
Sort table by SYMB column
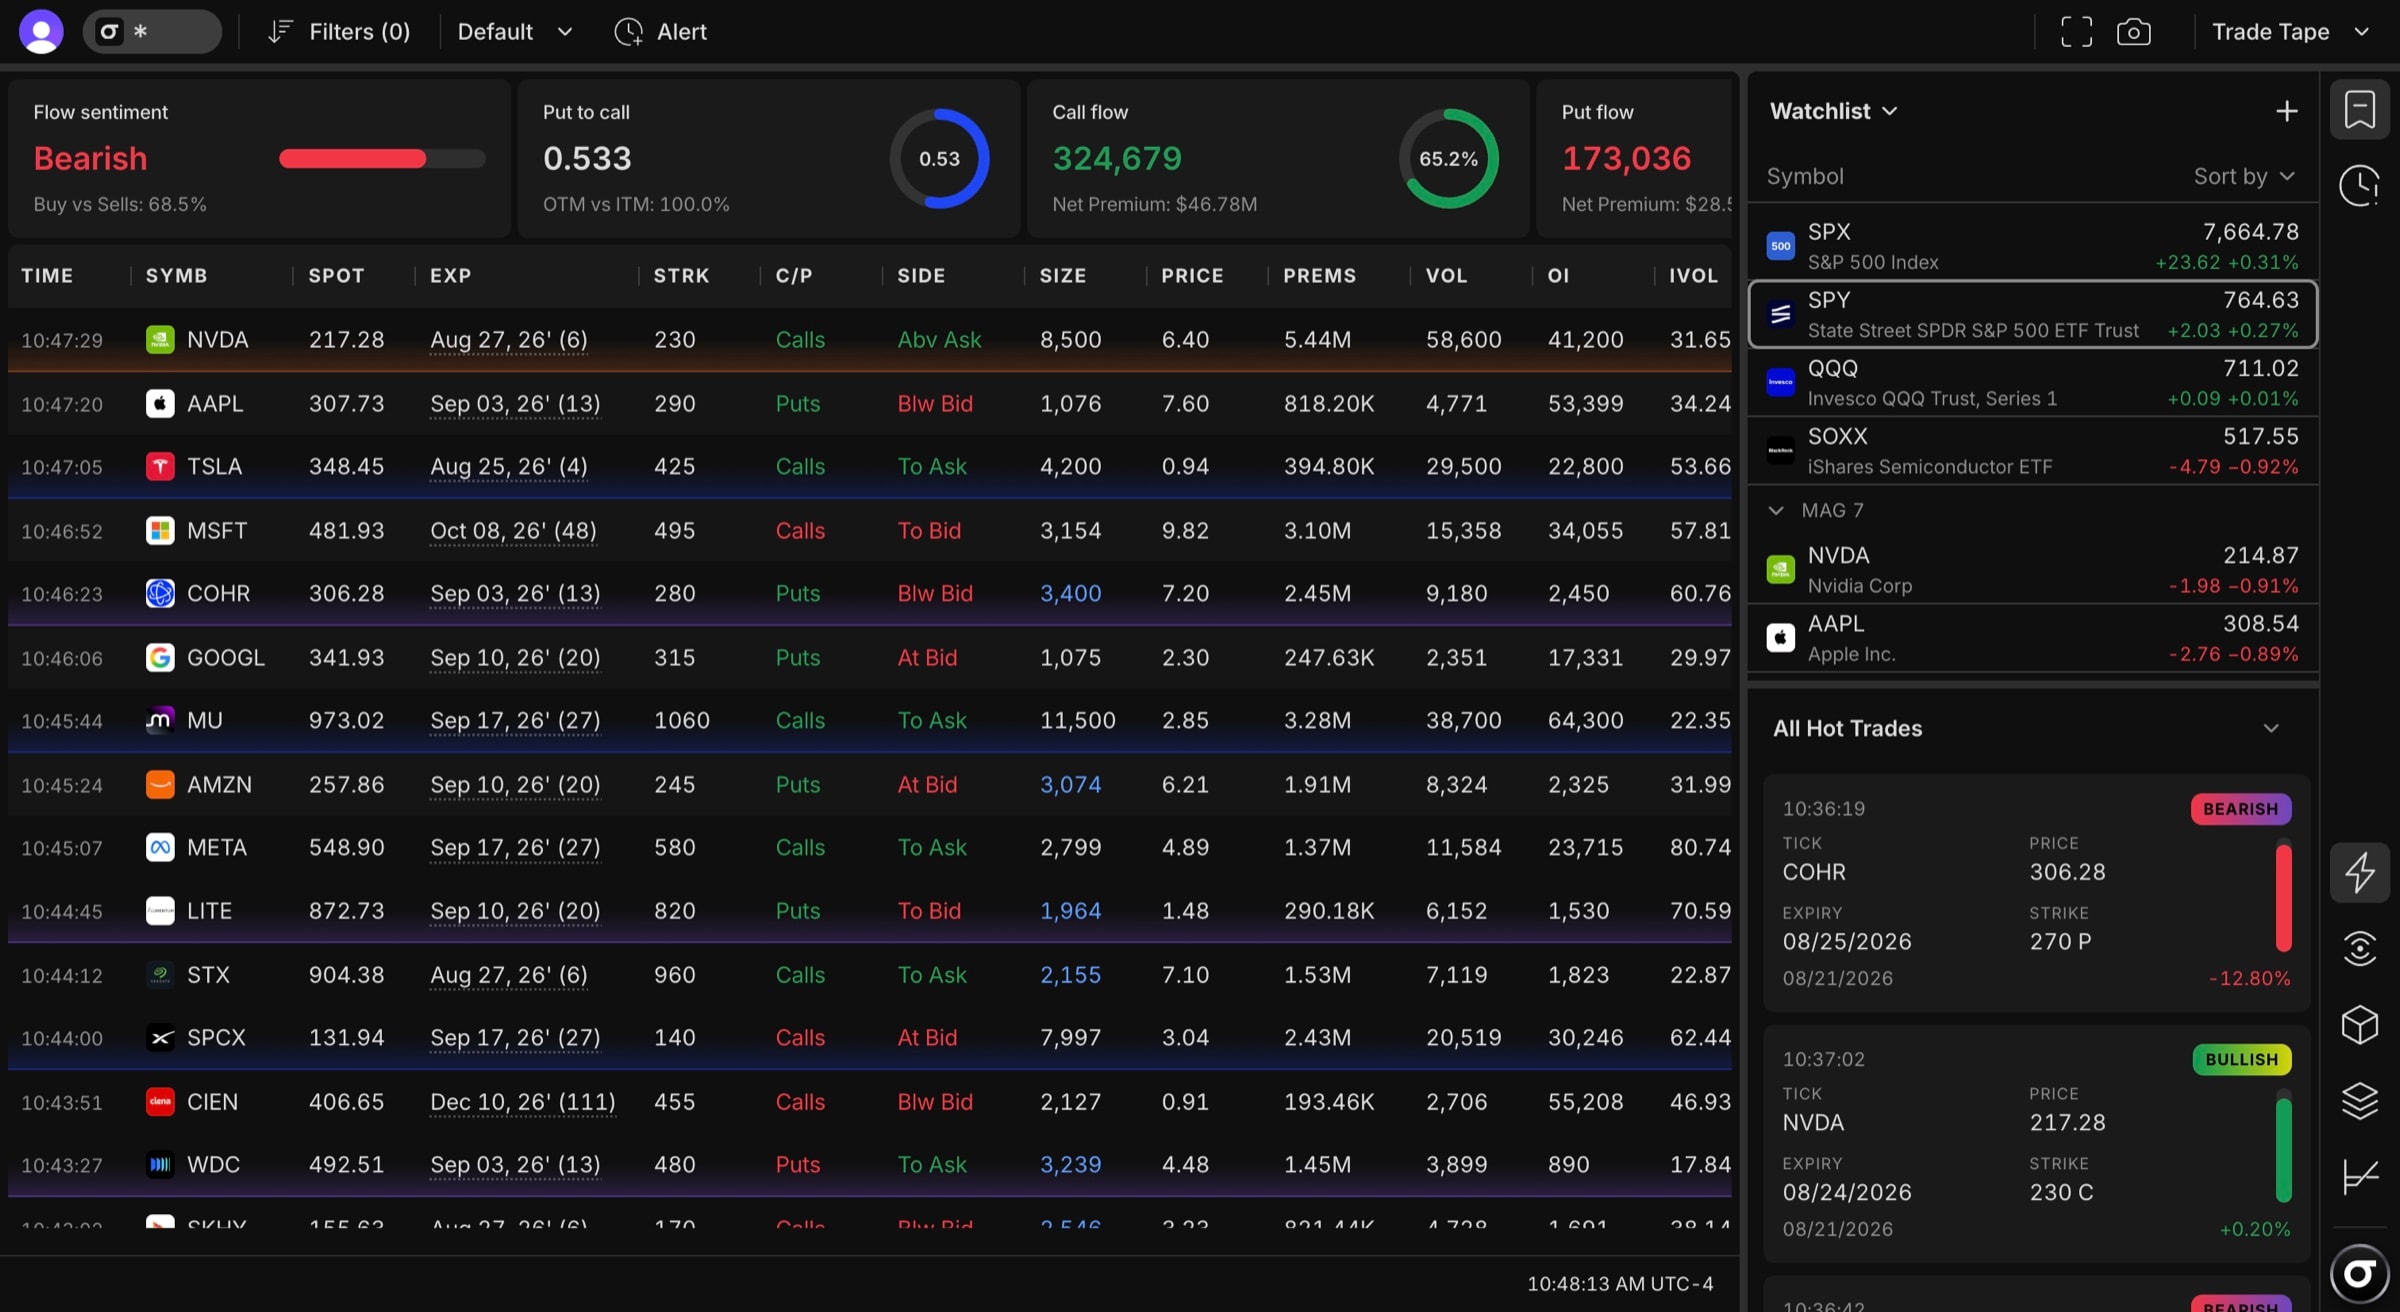pos(176,275)
